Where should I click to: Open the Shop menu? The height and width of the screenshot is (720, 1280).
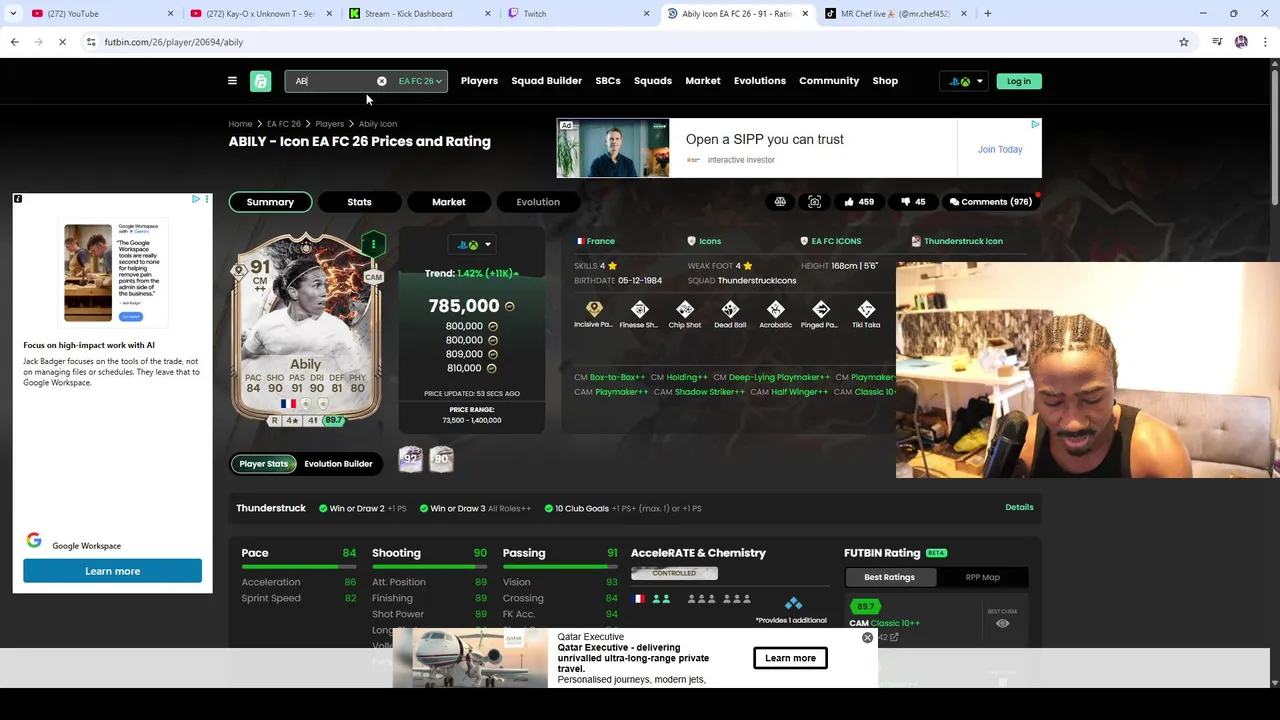(x=885, y=81)
